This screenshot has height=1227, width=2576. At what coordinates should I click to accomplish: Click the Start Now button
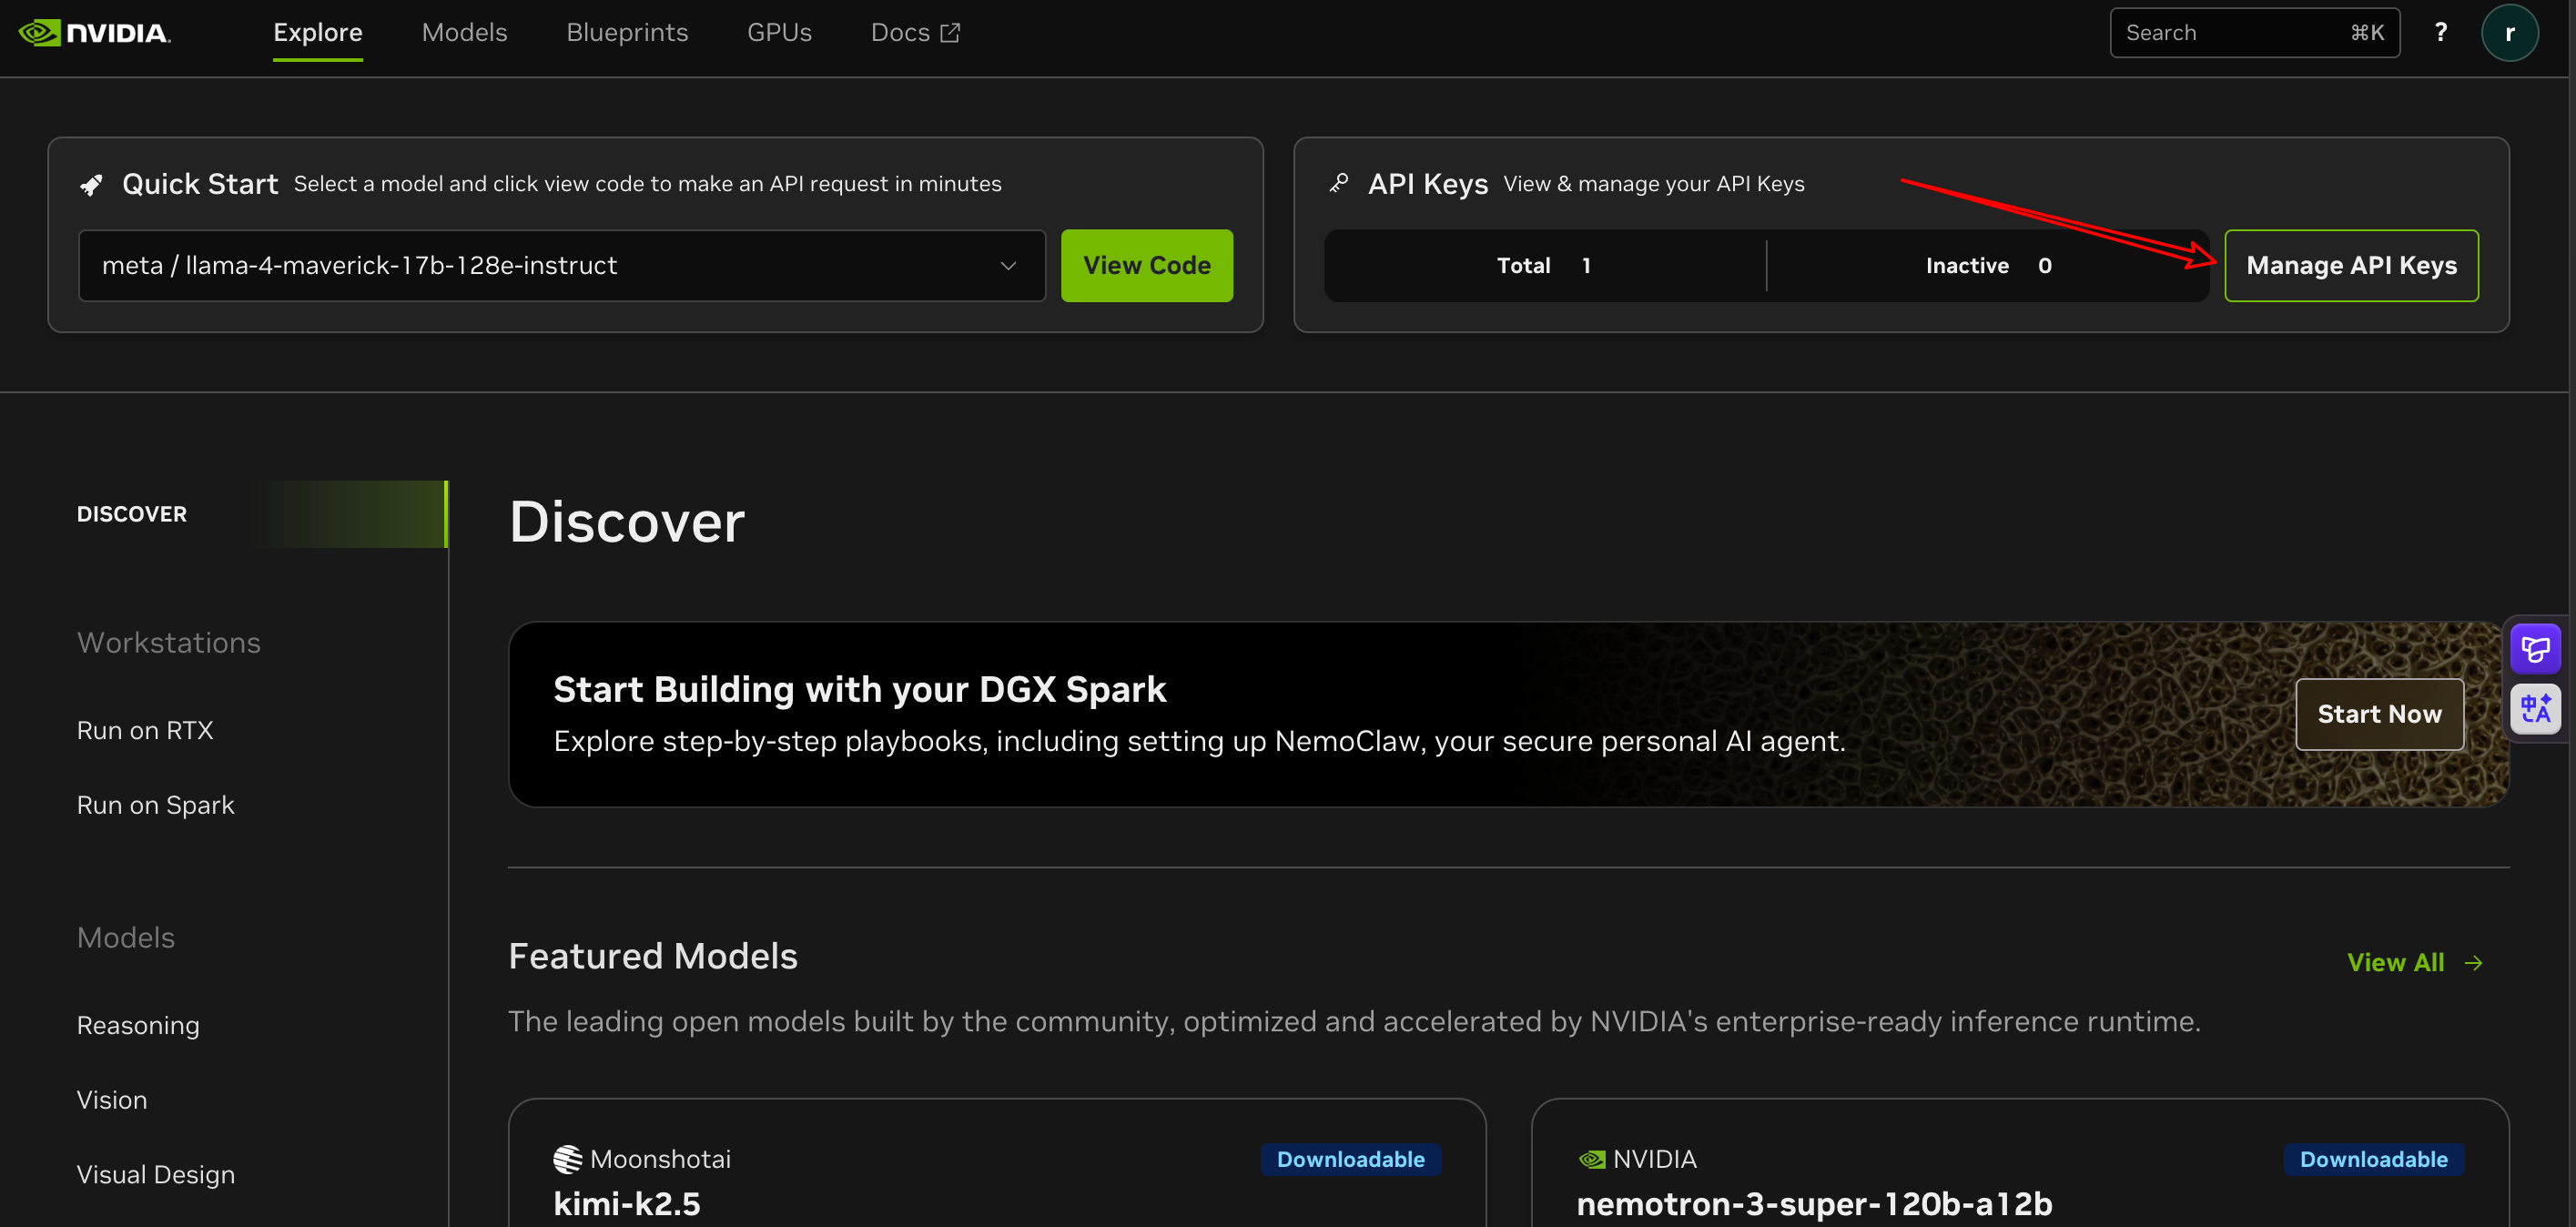[2379, 714]
